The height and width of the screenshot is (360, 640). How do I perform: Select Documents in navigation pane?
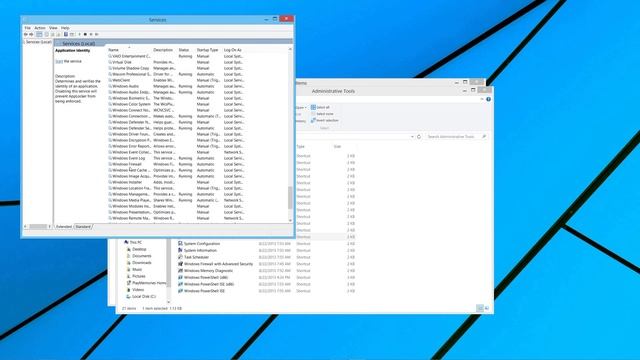(x=139, y=256)
